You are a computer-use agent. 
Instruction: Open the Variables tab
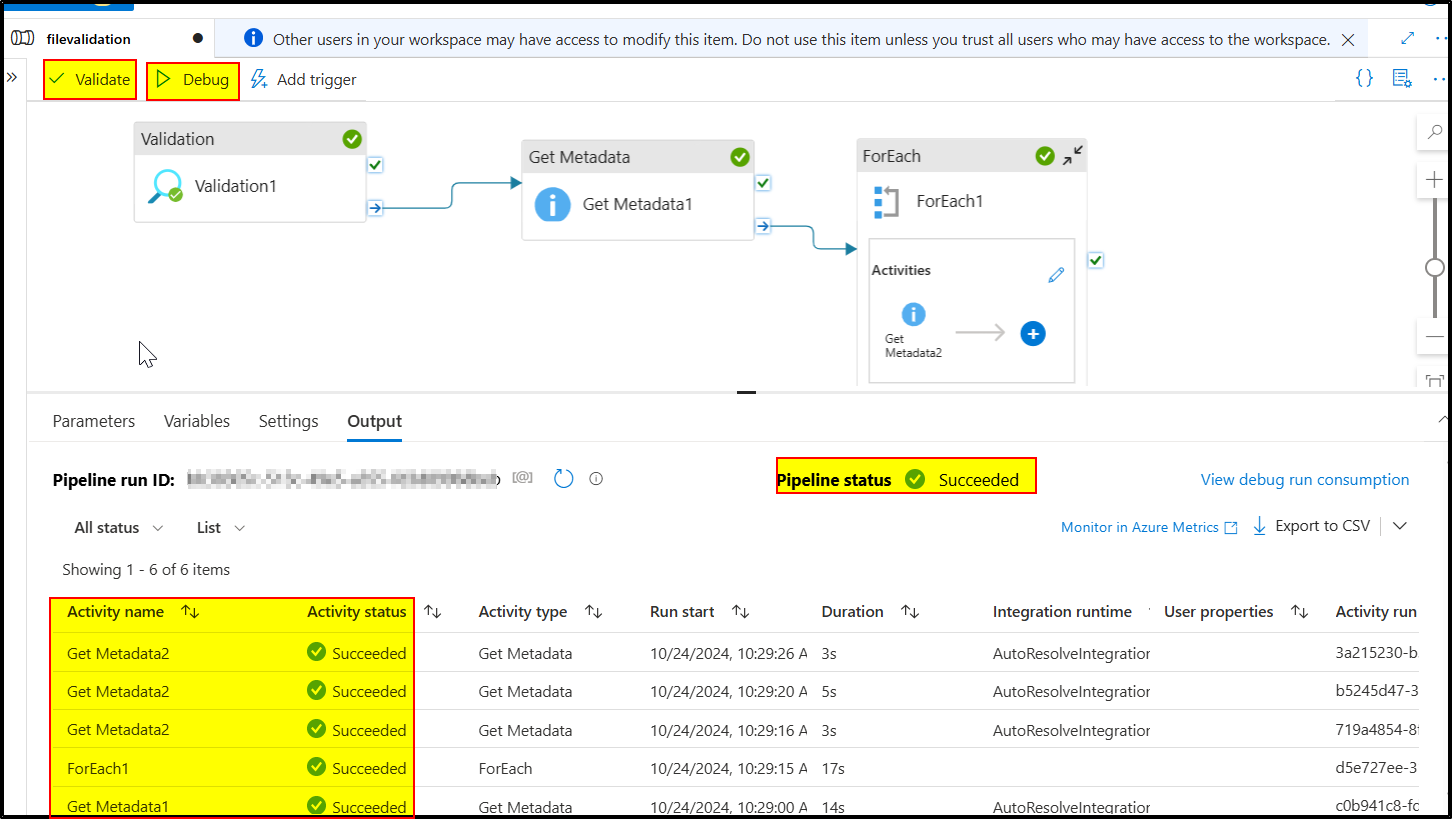click(196, 421)
